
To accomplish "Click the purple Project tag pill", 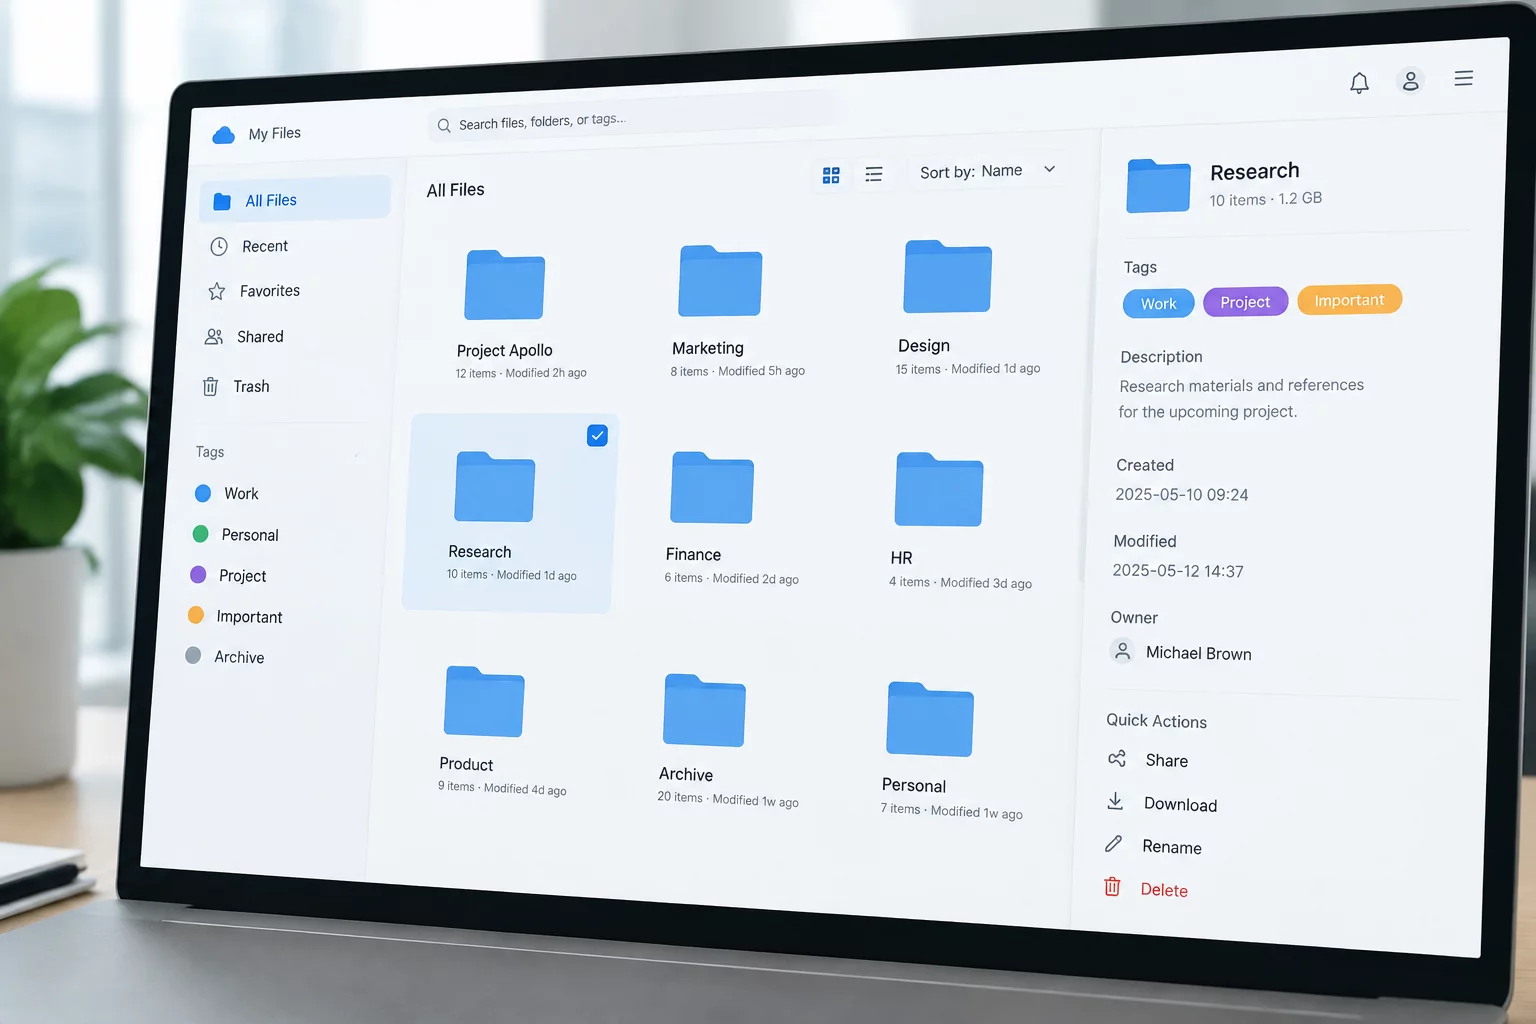I will click(1245, 302).
